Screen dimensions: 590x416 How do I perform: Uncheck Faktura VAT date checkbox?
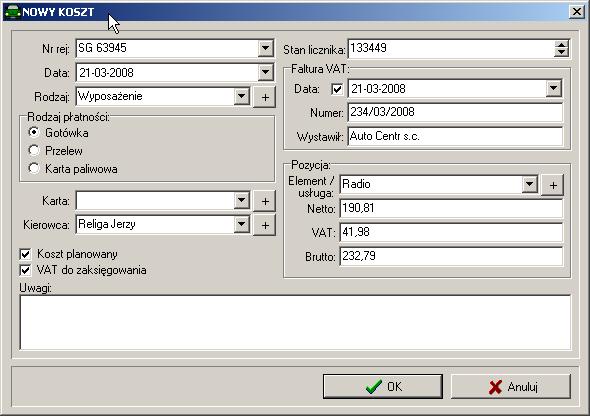(x=337, y=89)
